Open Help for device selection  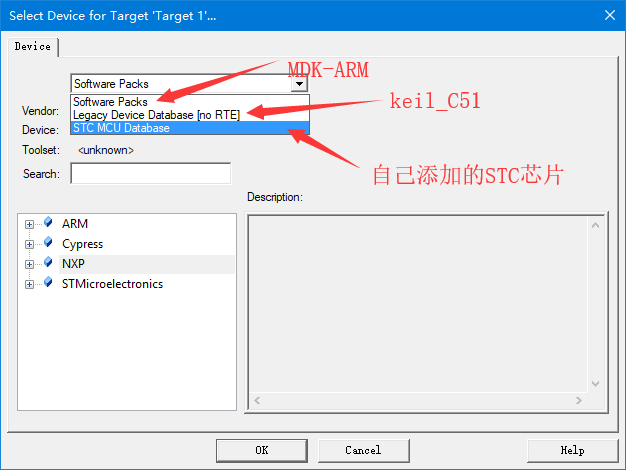[x=572, y=450]
